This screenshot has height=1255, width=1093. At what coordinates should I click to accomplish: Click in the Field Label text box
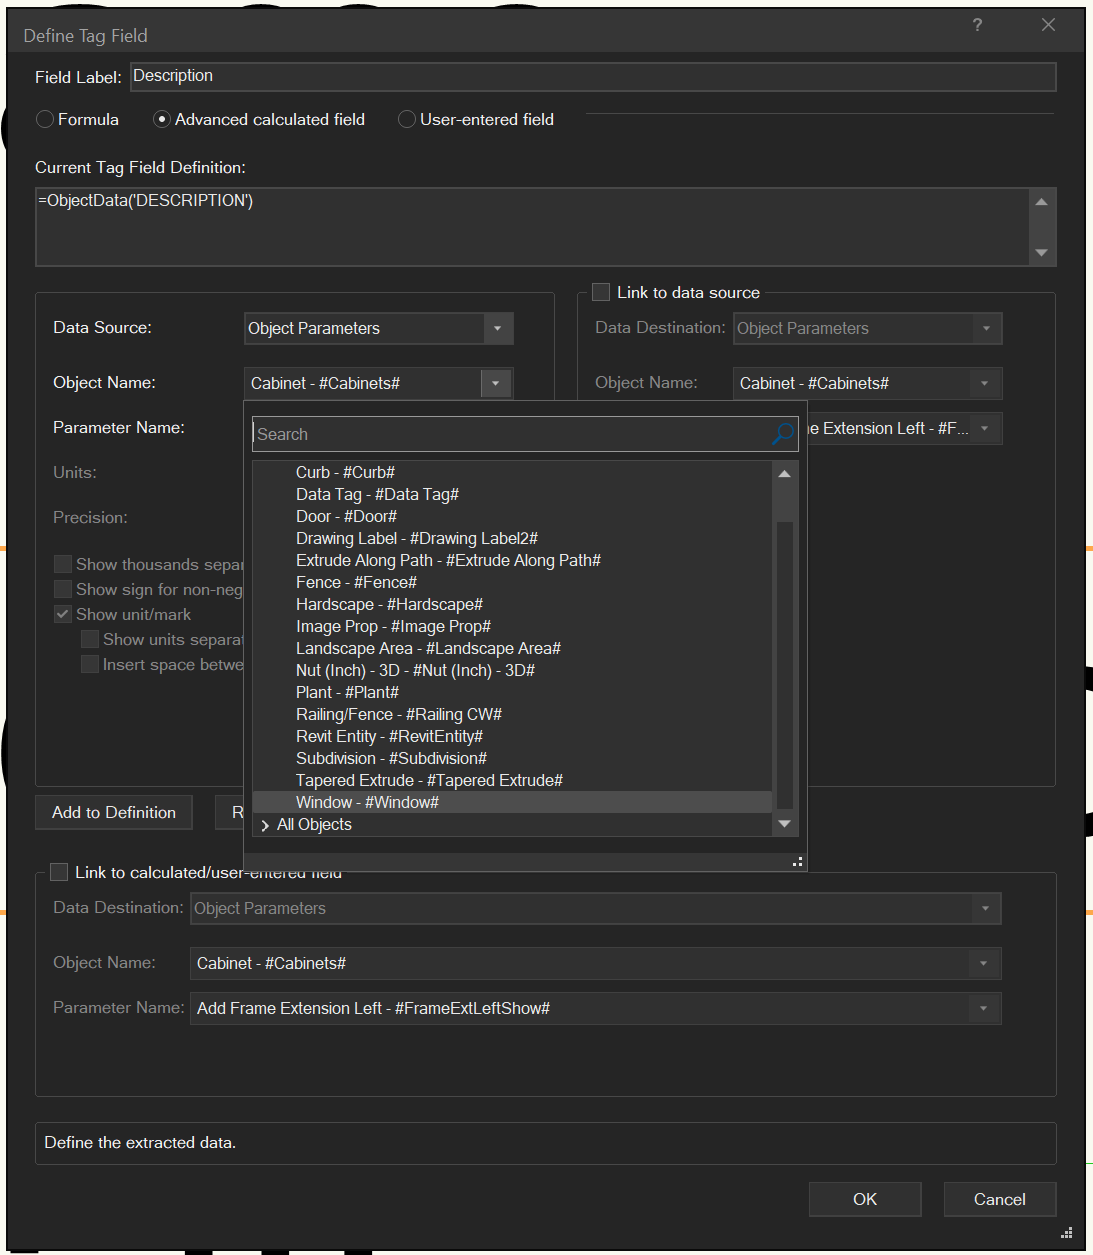click(x=592, y=76)
